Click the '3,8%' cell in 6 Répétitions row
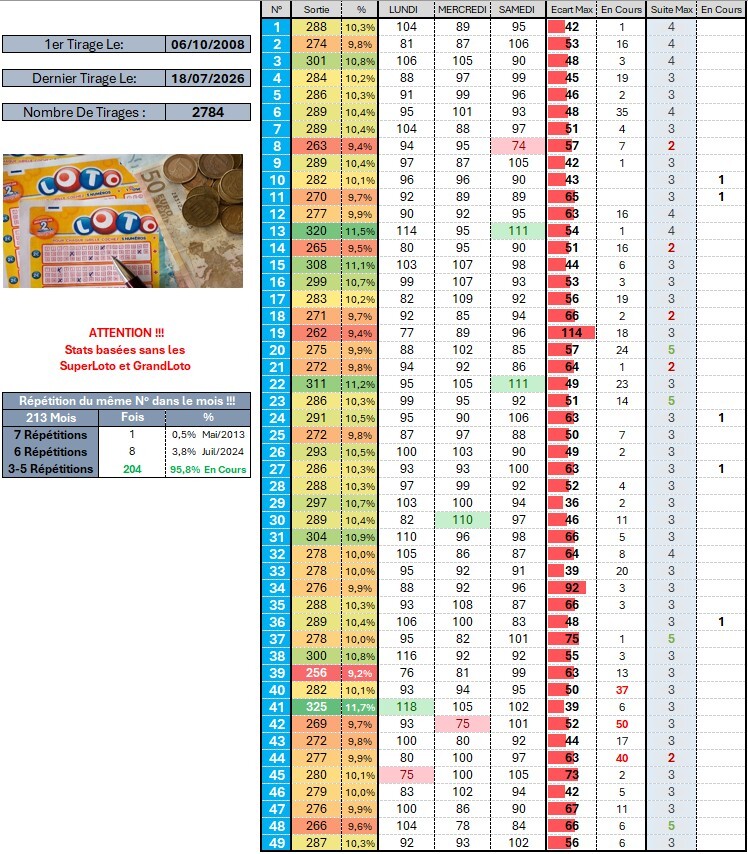Viewport: 748px width, 854px height. pos(183,452)
